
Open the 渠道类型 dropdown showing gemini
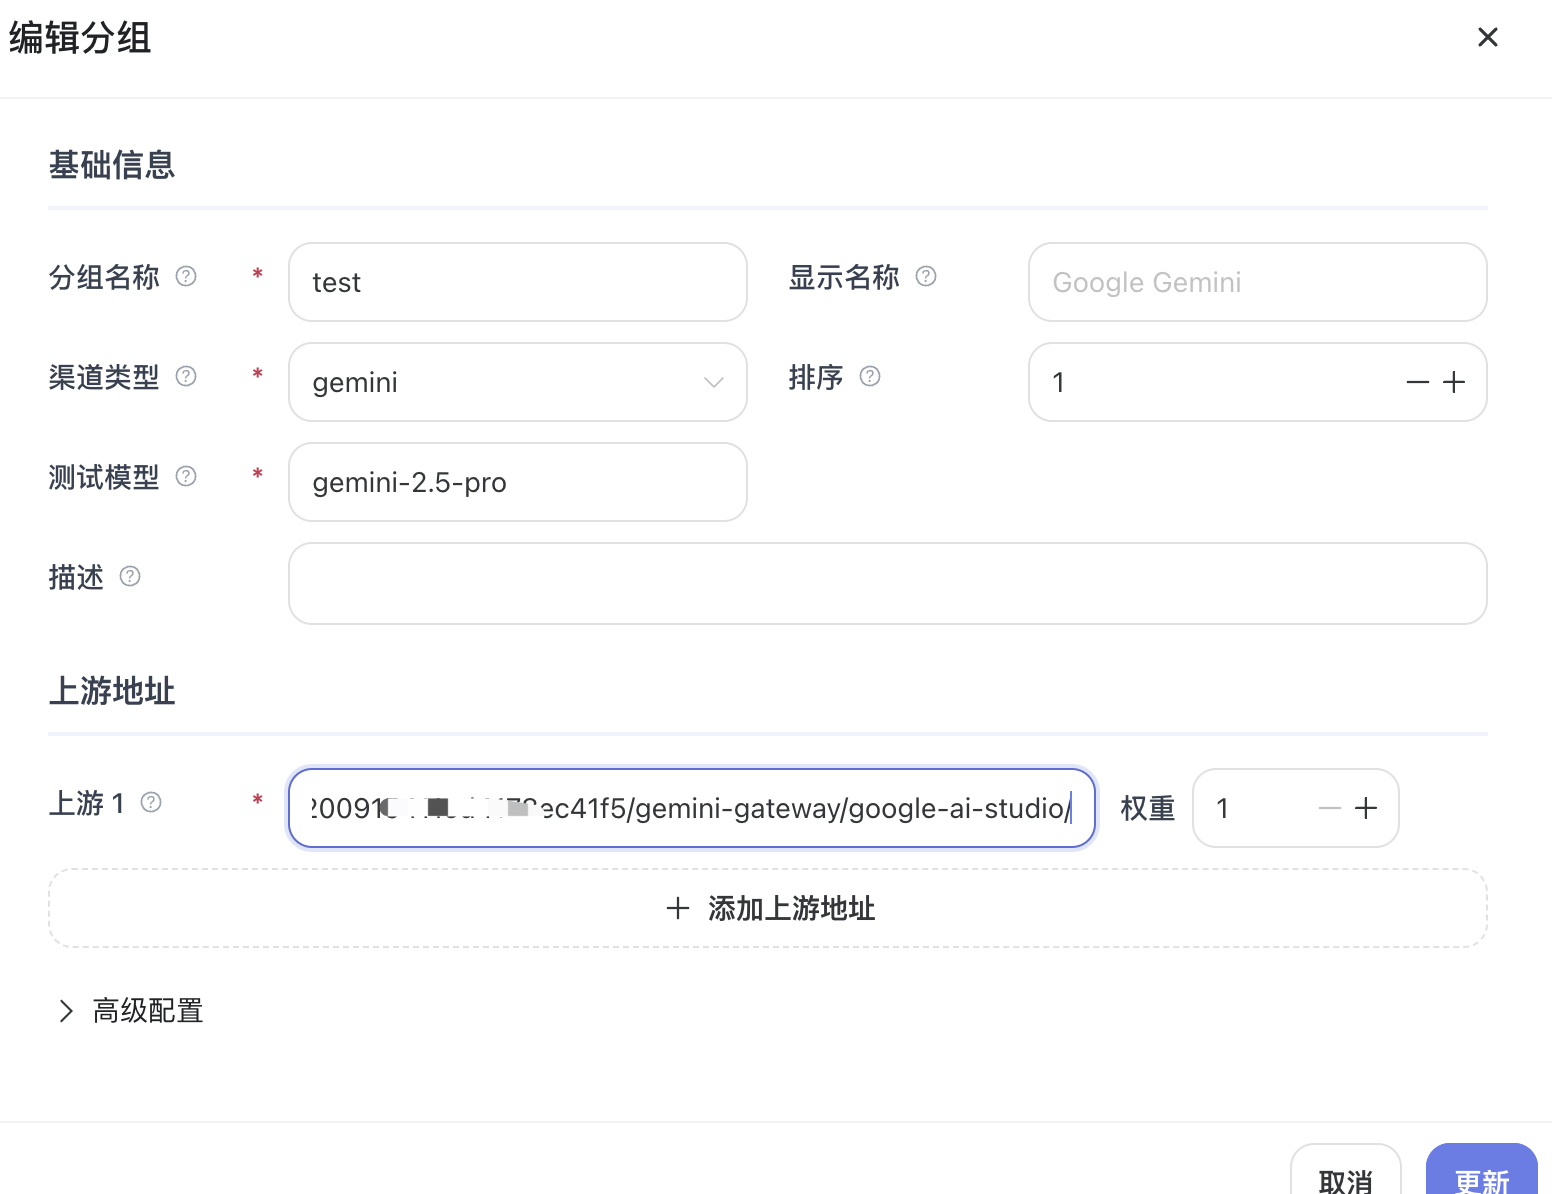click(x=518, y=382)
